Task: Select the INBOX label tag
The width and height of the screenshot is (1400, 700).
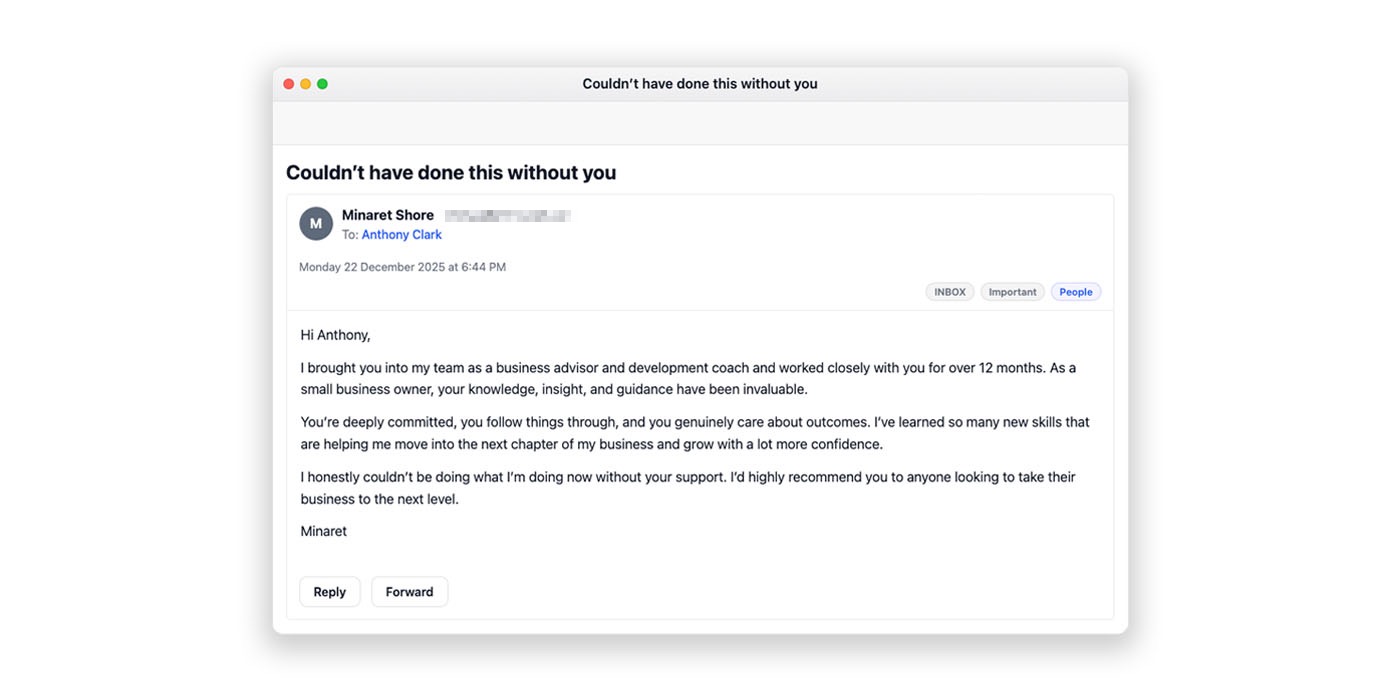Action: tap(950, 292)
